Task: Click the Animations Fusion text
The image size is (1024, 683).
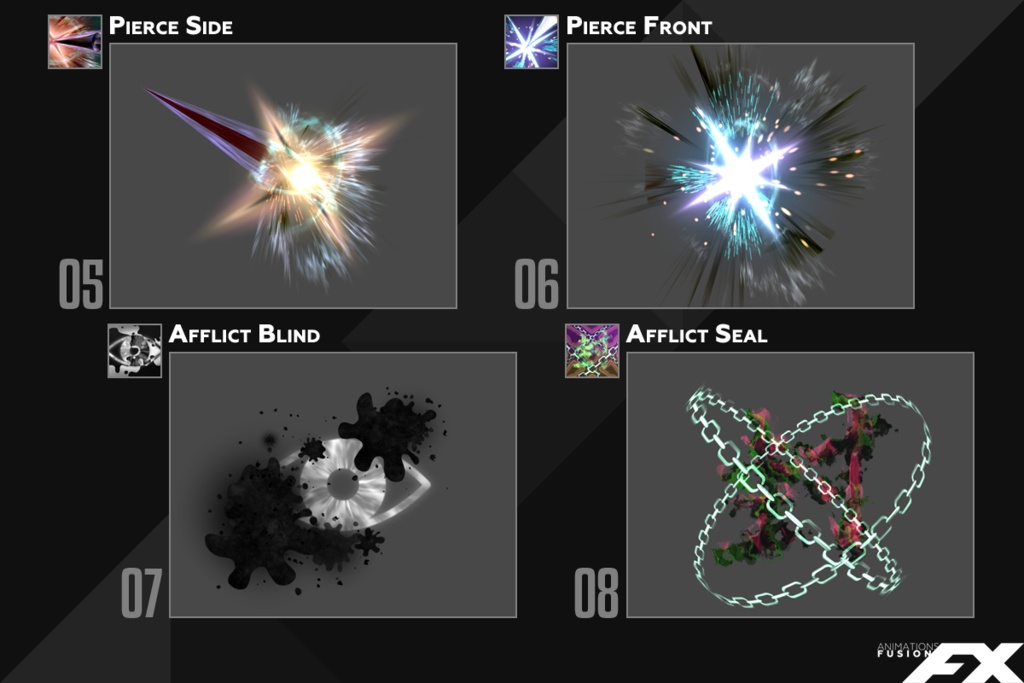Action: click(x=908, y=650)
